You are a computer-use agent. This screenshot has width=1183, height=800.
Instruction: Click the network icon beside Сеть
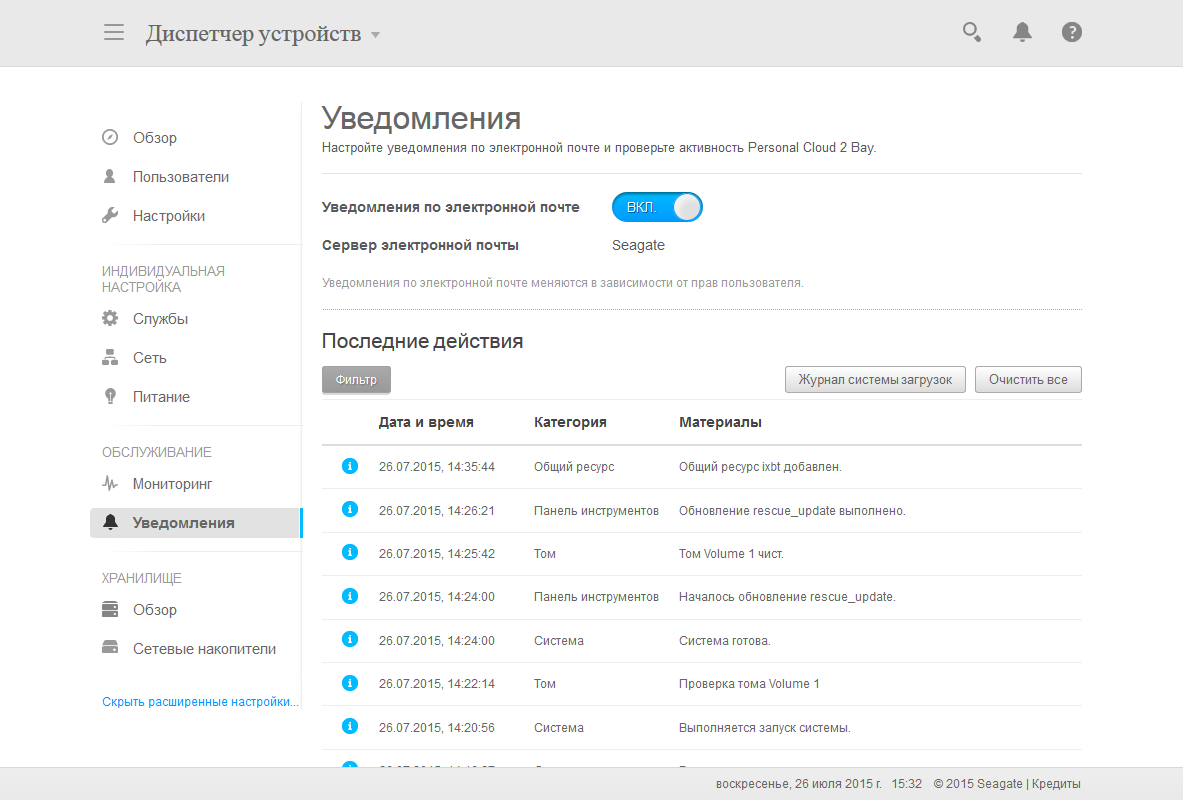(x=110, y=358)
